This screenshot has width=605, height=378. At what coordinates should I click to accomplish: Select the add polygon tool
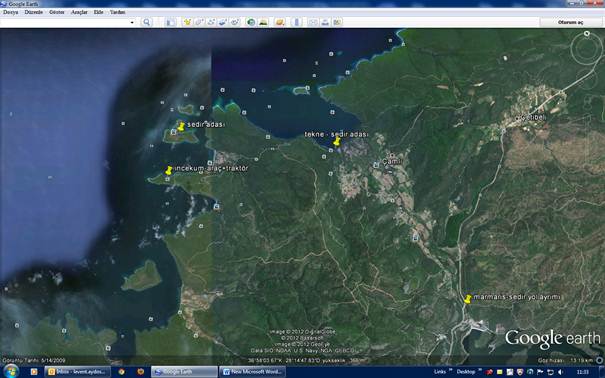coord(199,22)
